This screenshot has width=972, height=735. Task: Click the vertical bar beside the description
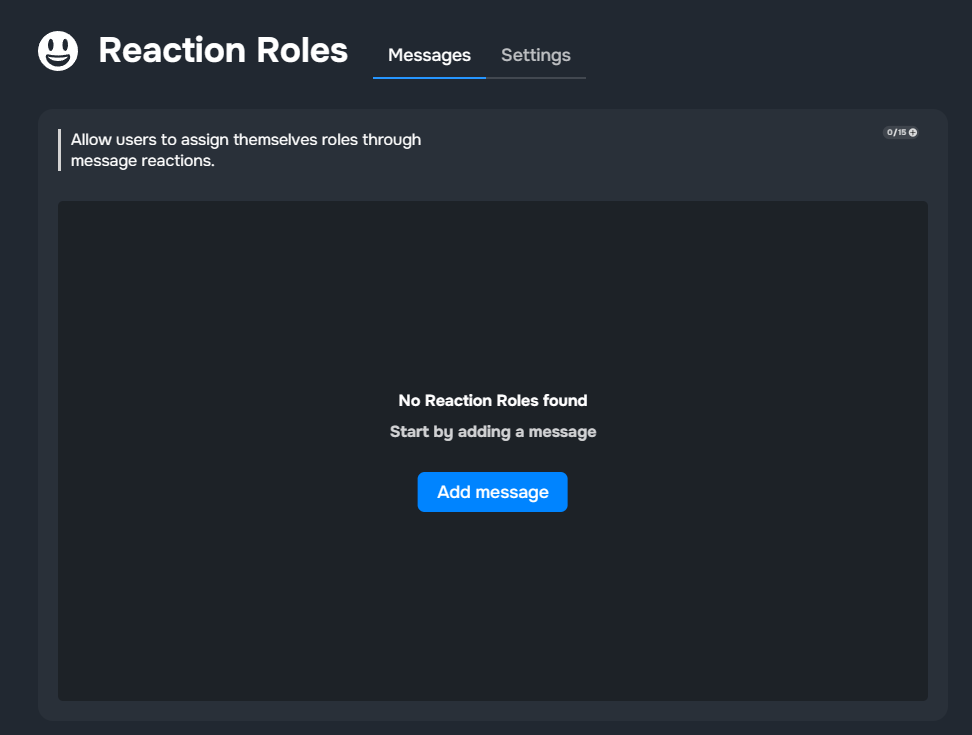(x=60, y=150)
